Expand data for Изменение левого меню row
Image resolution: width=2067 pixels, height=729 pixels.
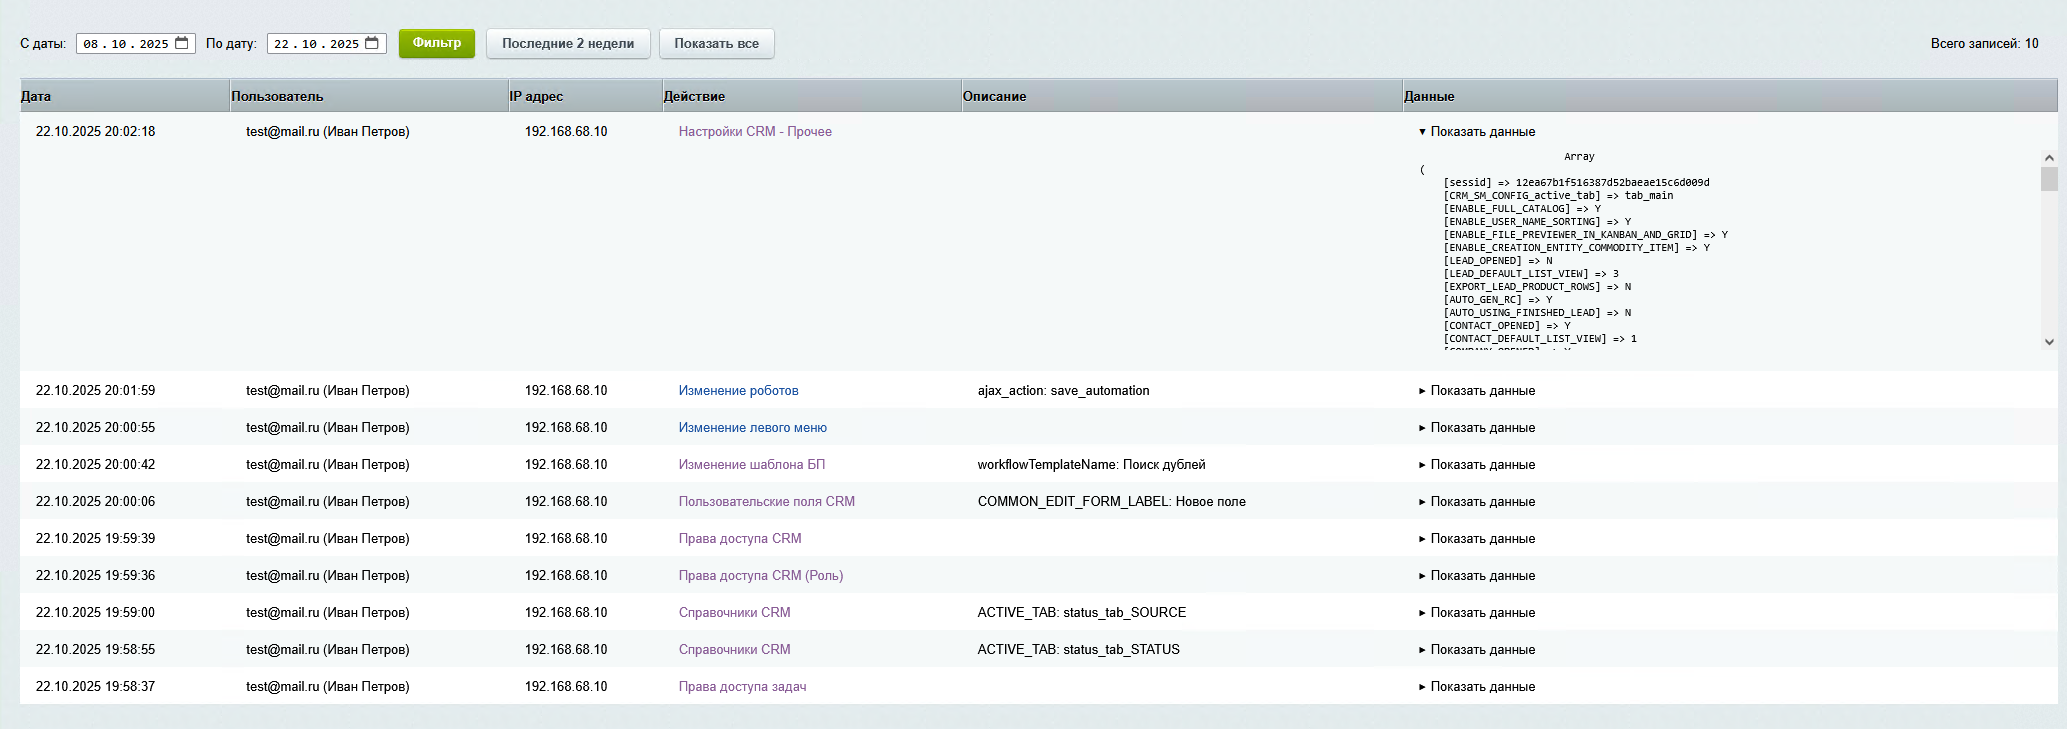click(x=1476, y=428)
